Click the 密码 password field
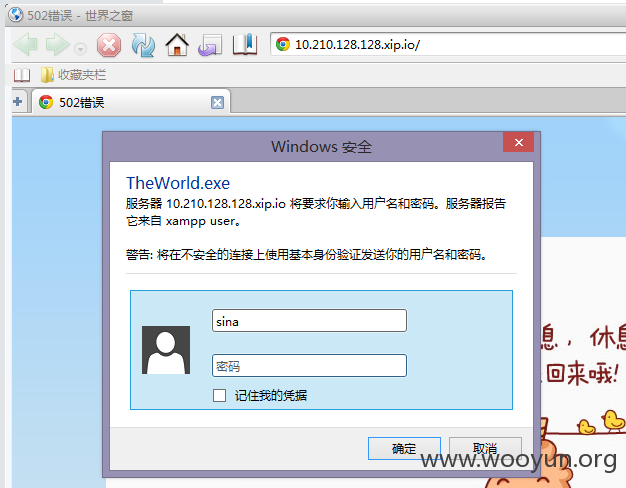Screen dimensions: 626x488 click(x=309, y=365)
